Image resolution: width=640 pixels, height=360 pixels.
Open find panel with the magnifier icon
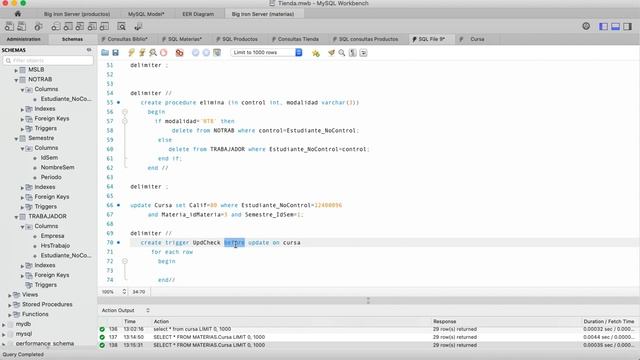pos(342,53)
